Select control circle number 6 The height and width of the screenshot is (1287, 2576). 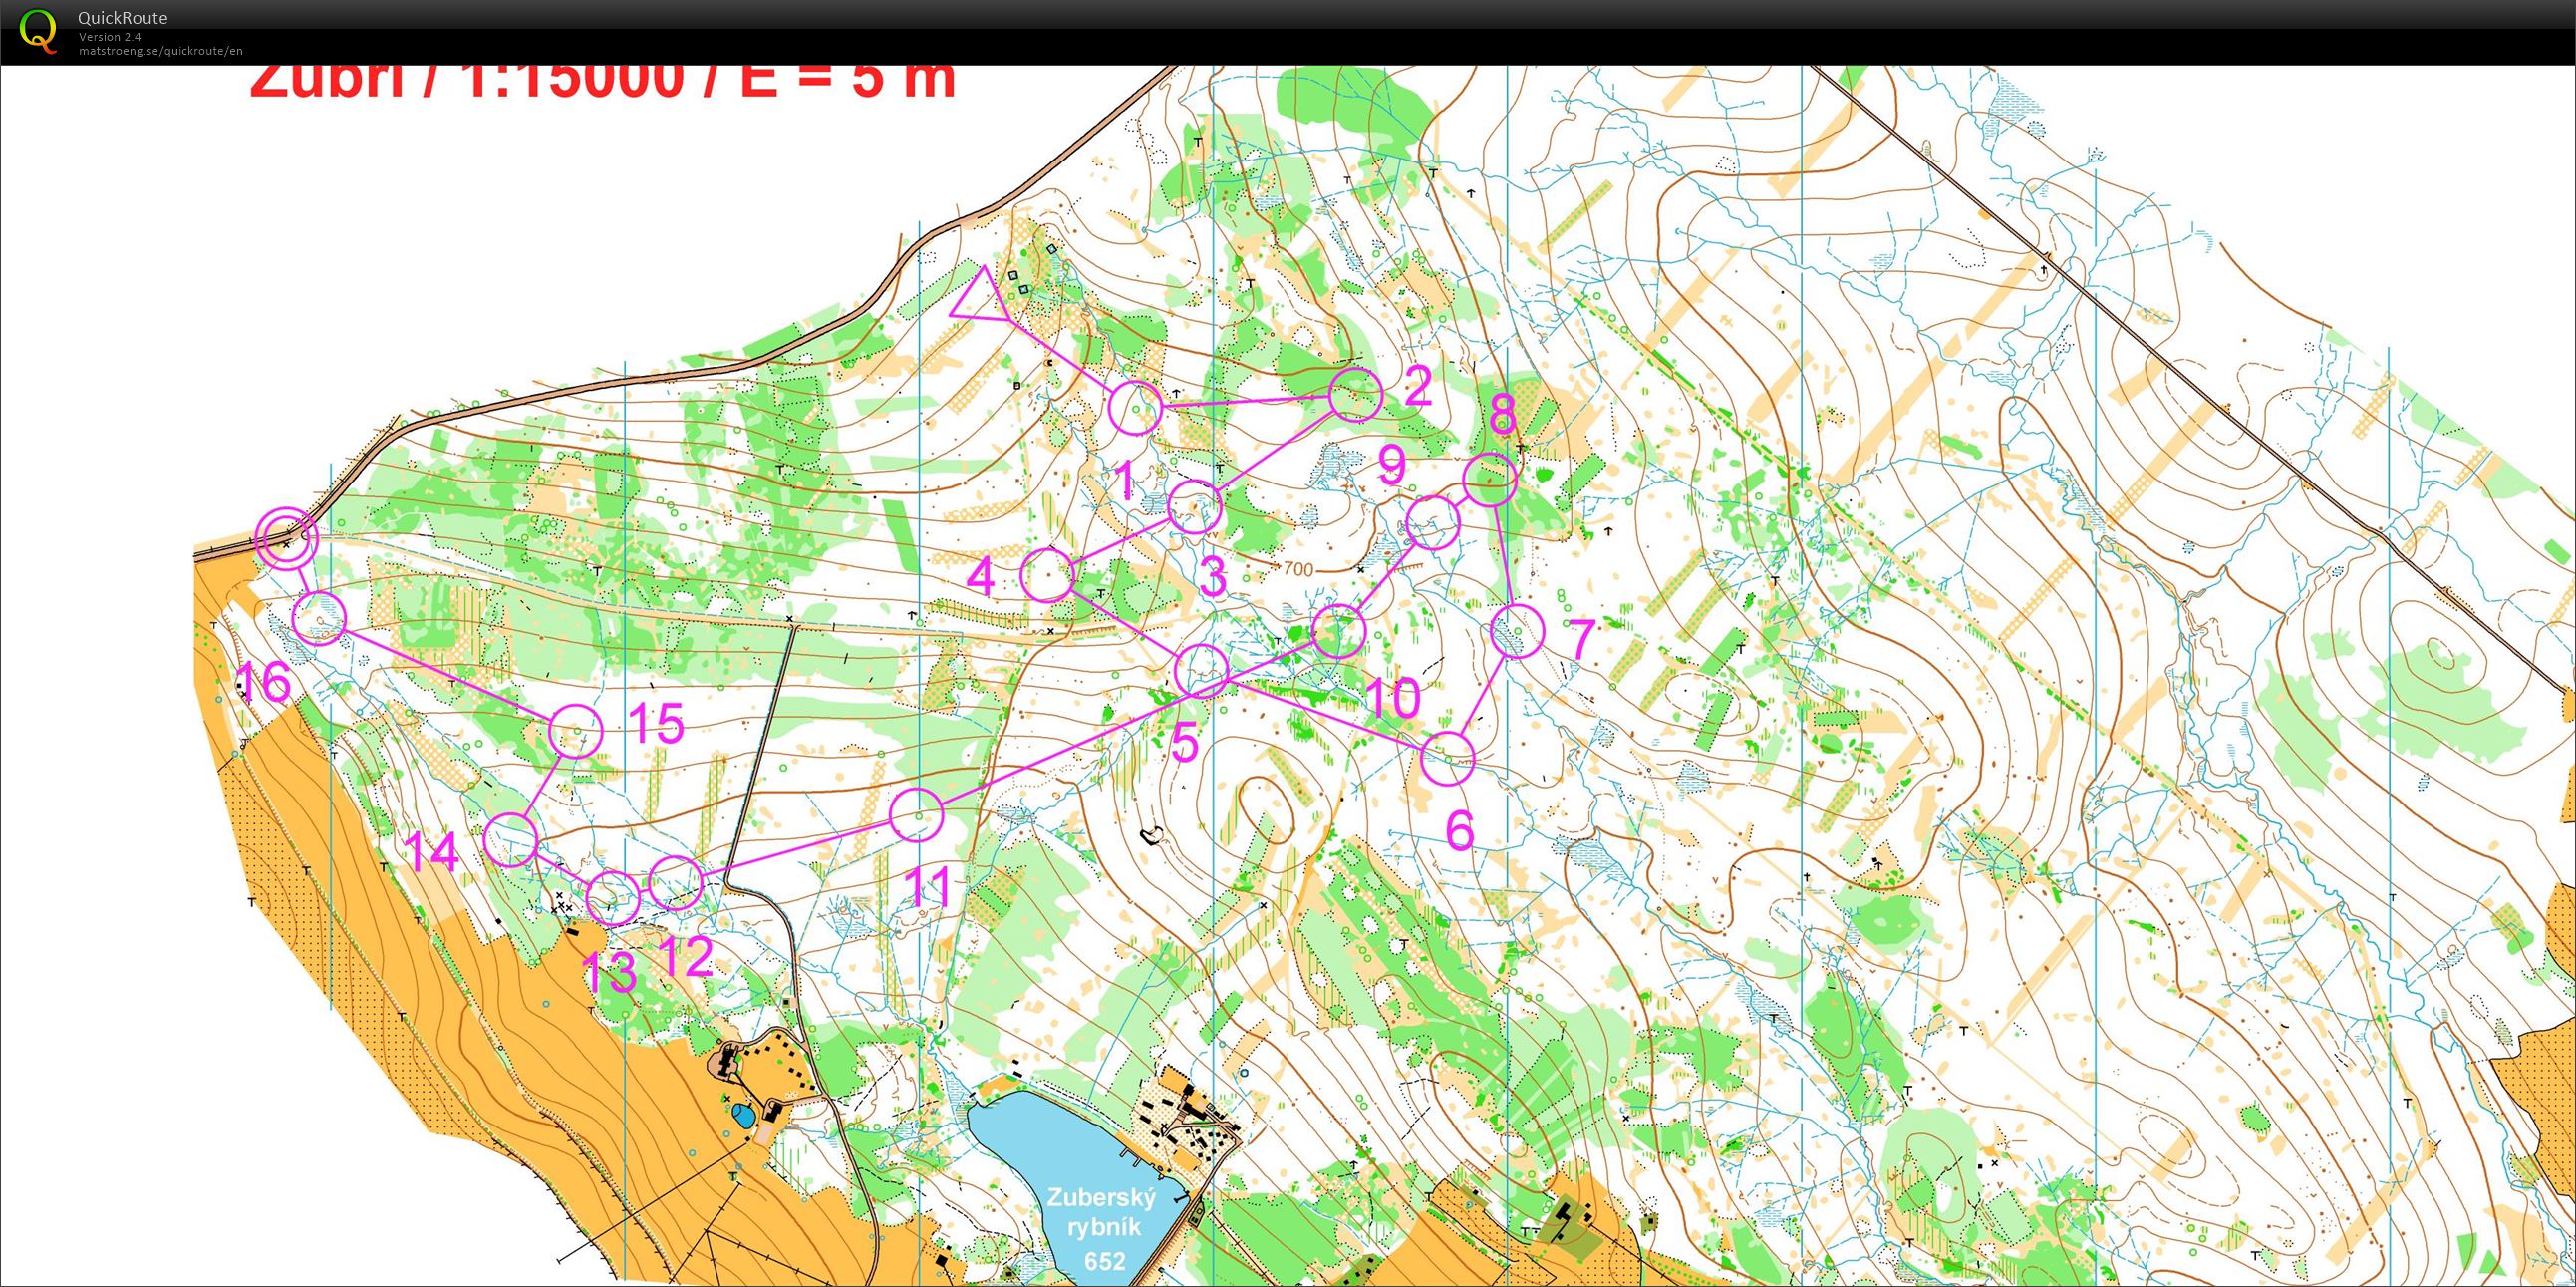[x=1447, y=758]
